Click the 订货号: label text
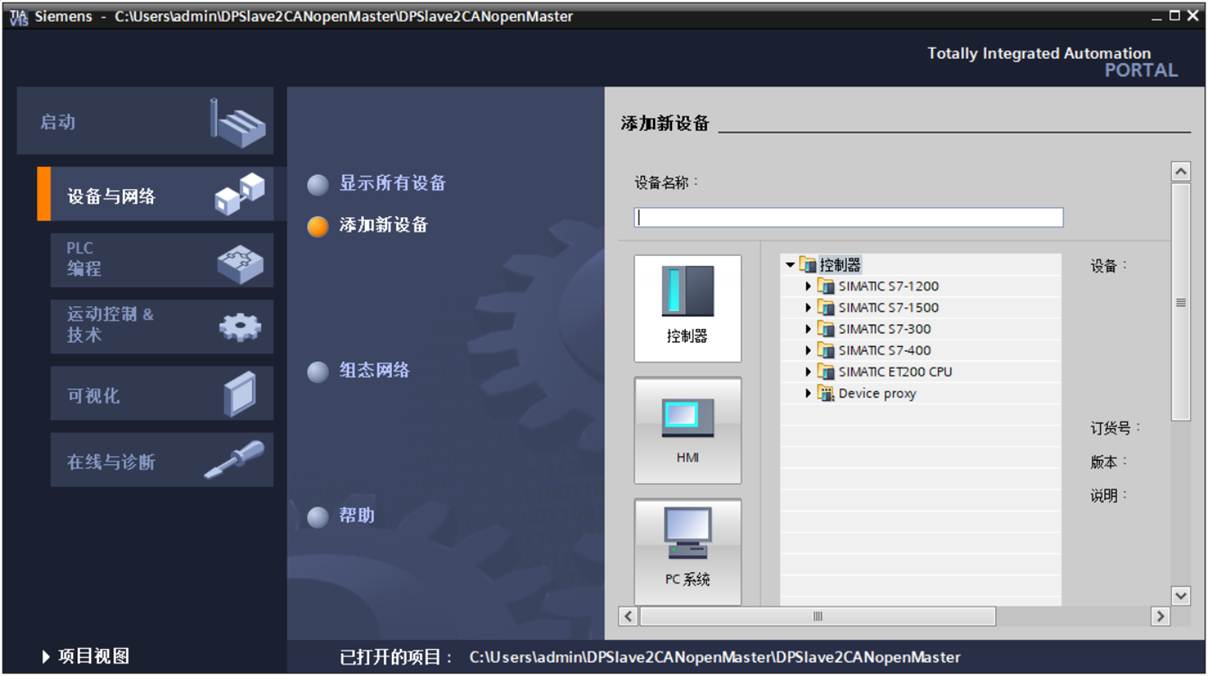 1116,428
